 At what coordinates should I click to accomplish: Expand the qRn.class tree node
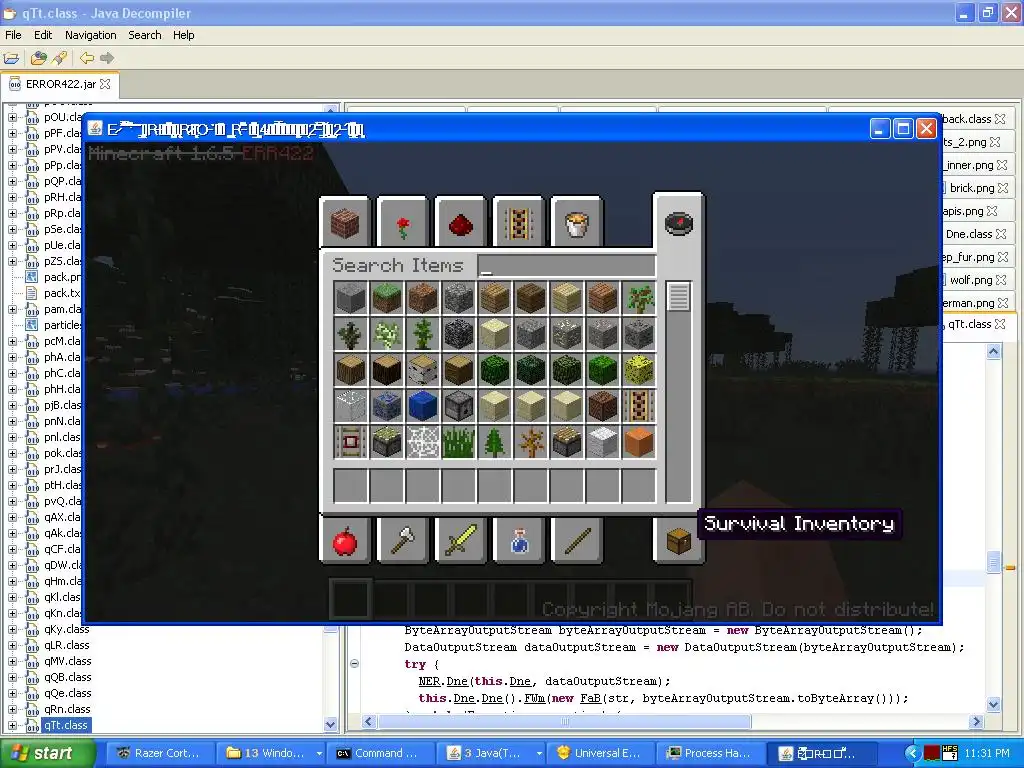12,709
